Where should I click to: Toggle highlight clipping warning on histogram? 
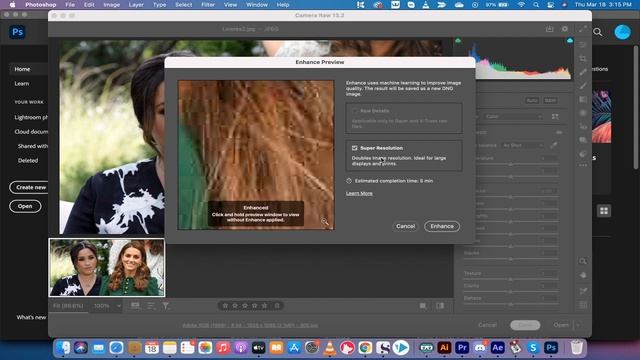(x=570, y=40)
